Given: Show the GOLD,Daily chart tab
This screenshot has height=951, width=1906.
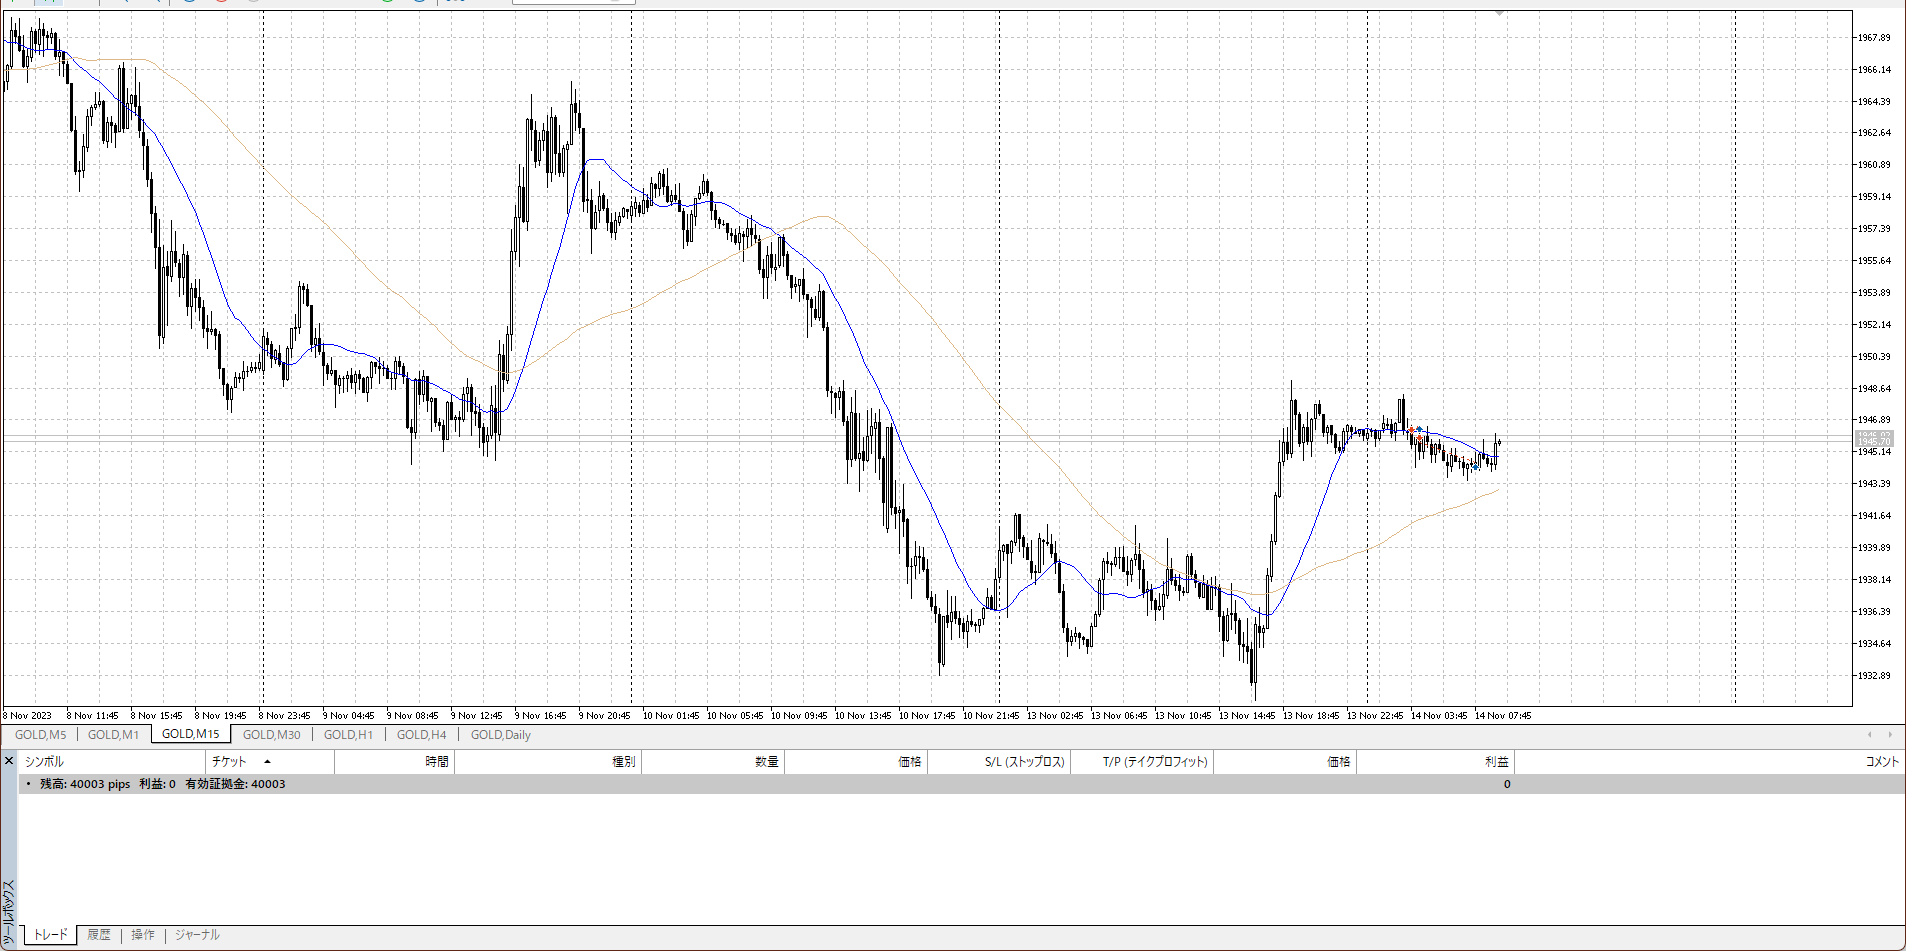Looking at the screenshot, I should click(x=500, y=735).
